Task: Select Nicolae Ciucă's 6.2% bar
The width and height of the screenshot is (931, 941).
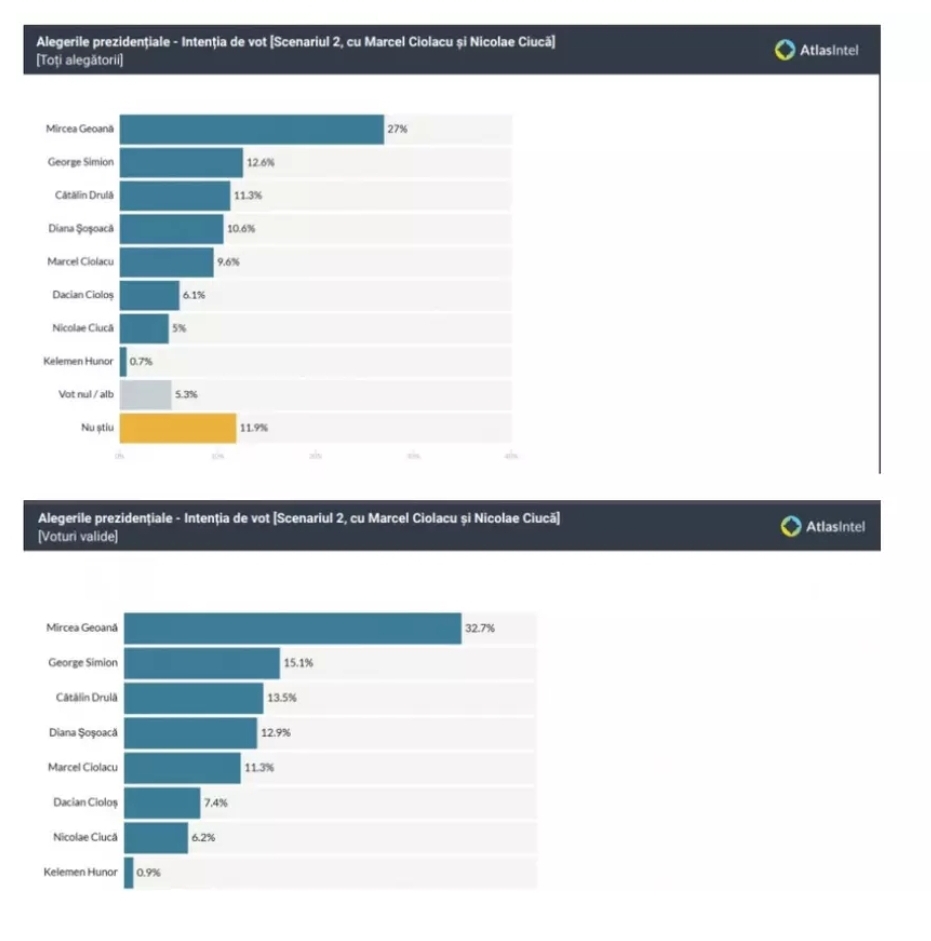Action: click(157, 837)
